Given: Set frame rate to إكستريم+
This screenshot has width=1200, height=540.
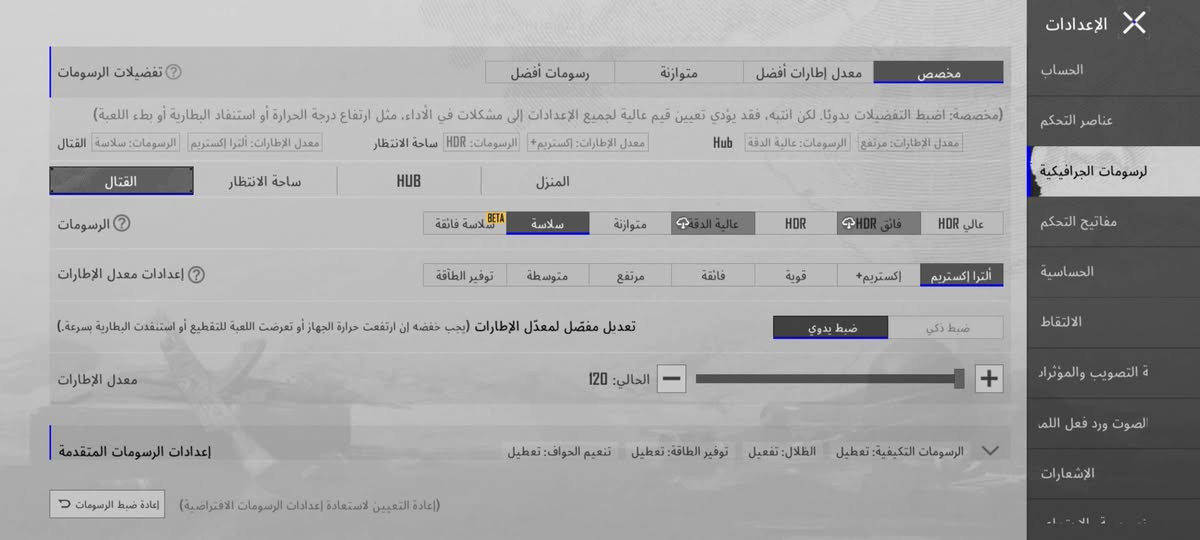Looking at the screenshot, I should point(878,275).
